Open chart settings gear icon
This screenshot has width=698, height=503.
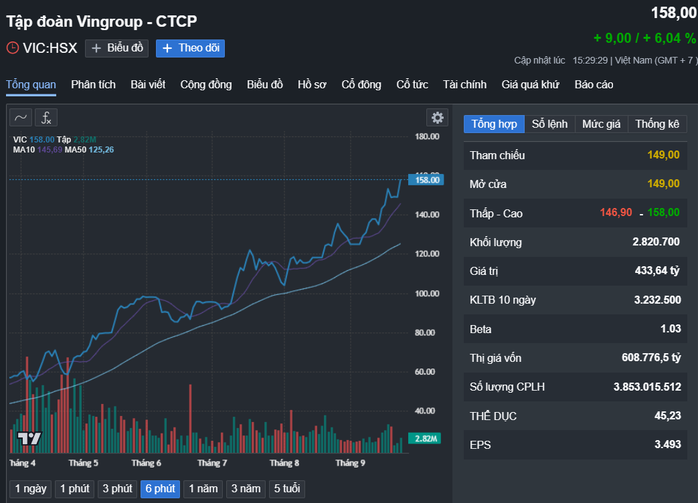coord(436,118)
